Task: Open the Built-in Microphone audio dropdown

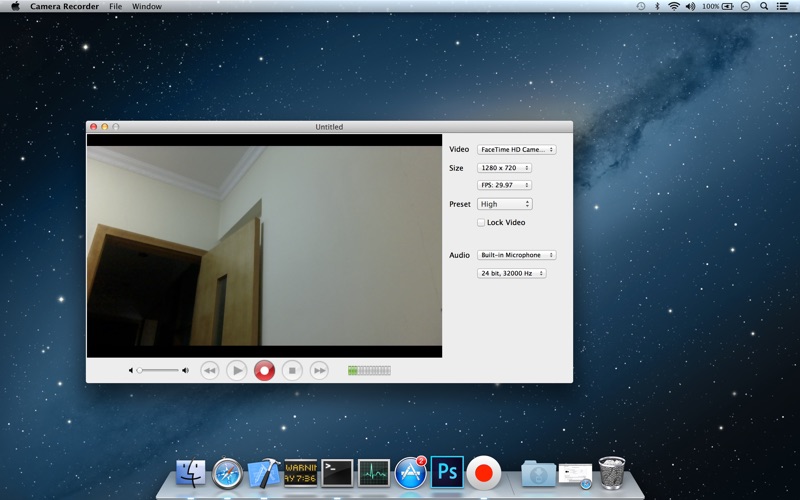Action: click(516, 255)
